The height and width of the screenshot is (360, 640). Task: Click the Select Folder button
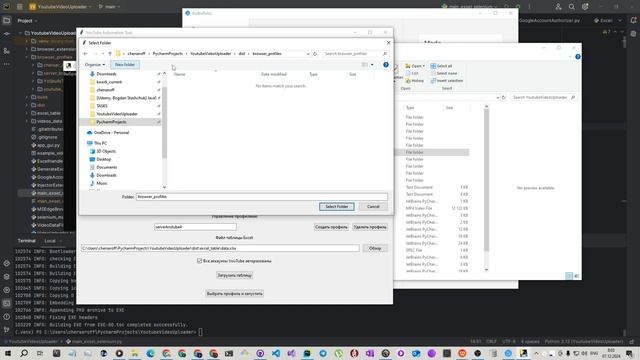point(337,207)
